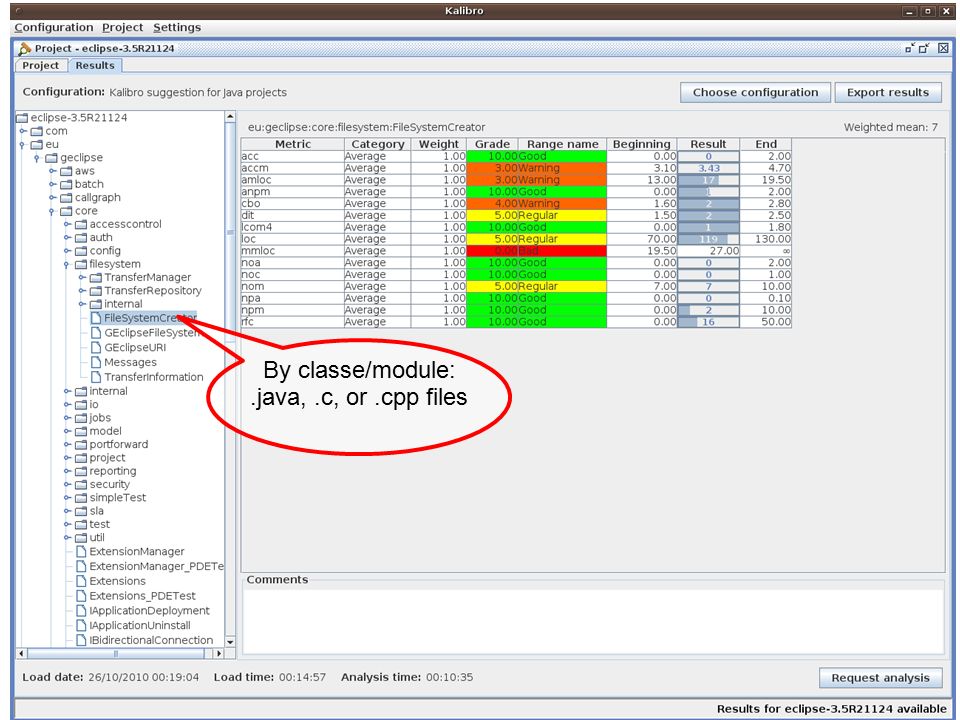Expand the aws package node
The image size is (960, 720).
click(52, 171)
